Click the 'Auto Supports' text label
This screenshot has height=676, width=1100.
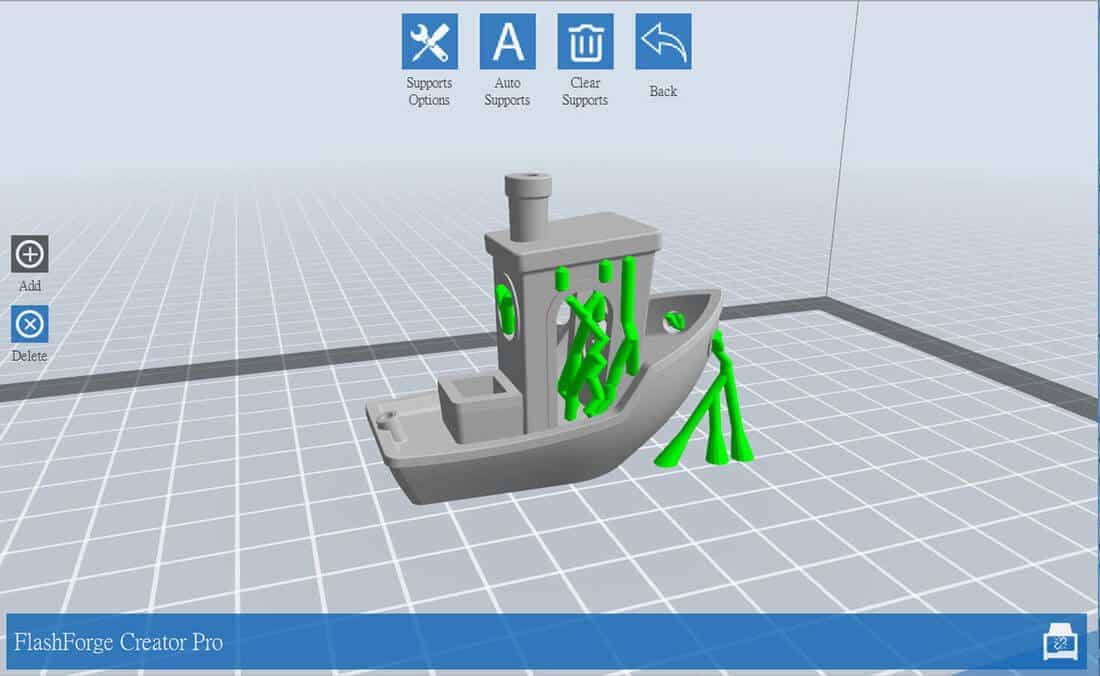point(507,91)
